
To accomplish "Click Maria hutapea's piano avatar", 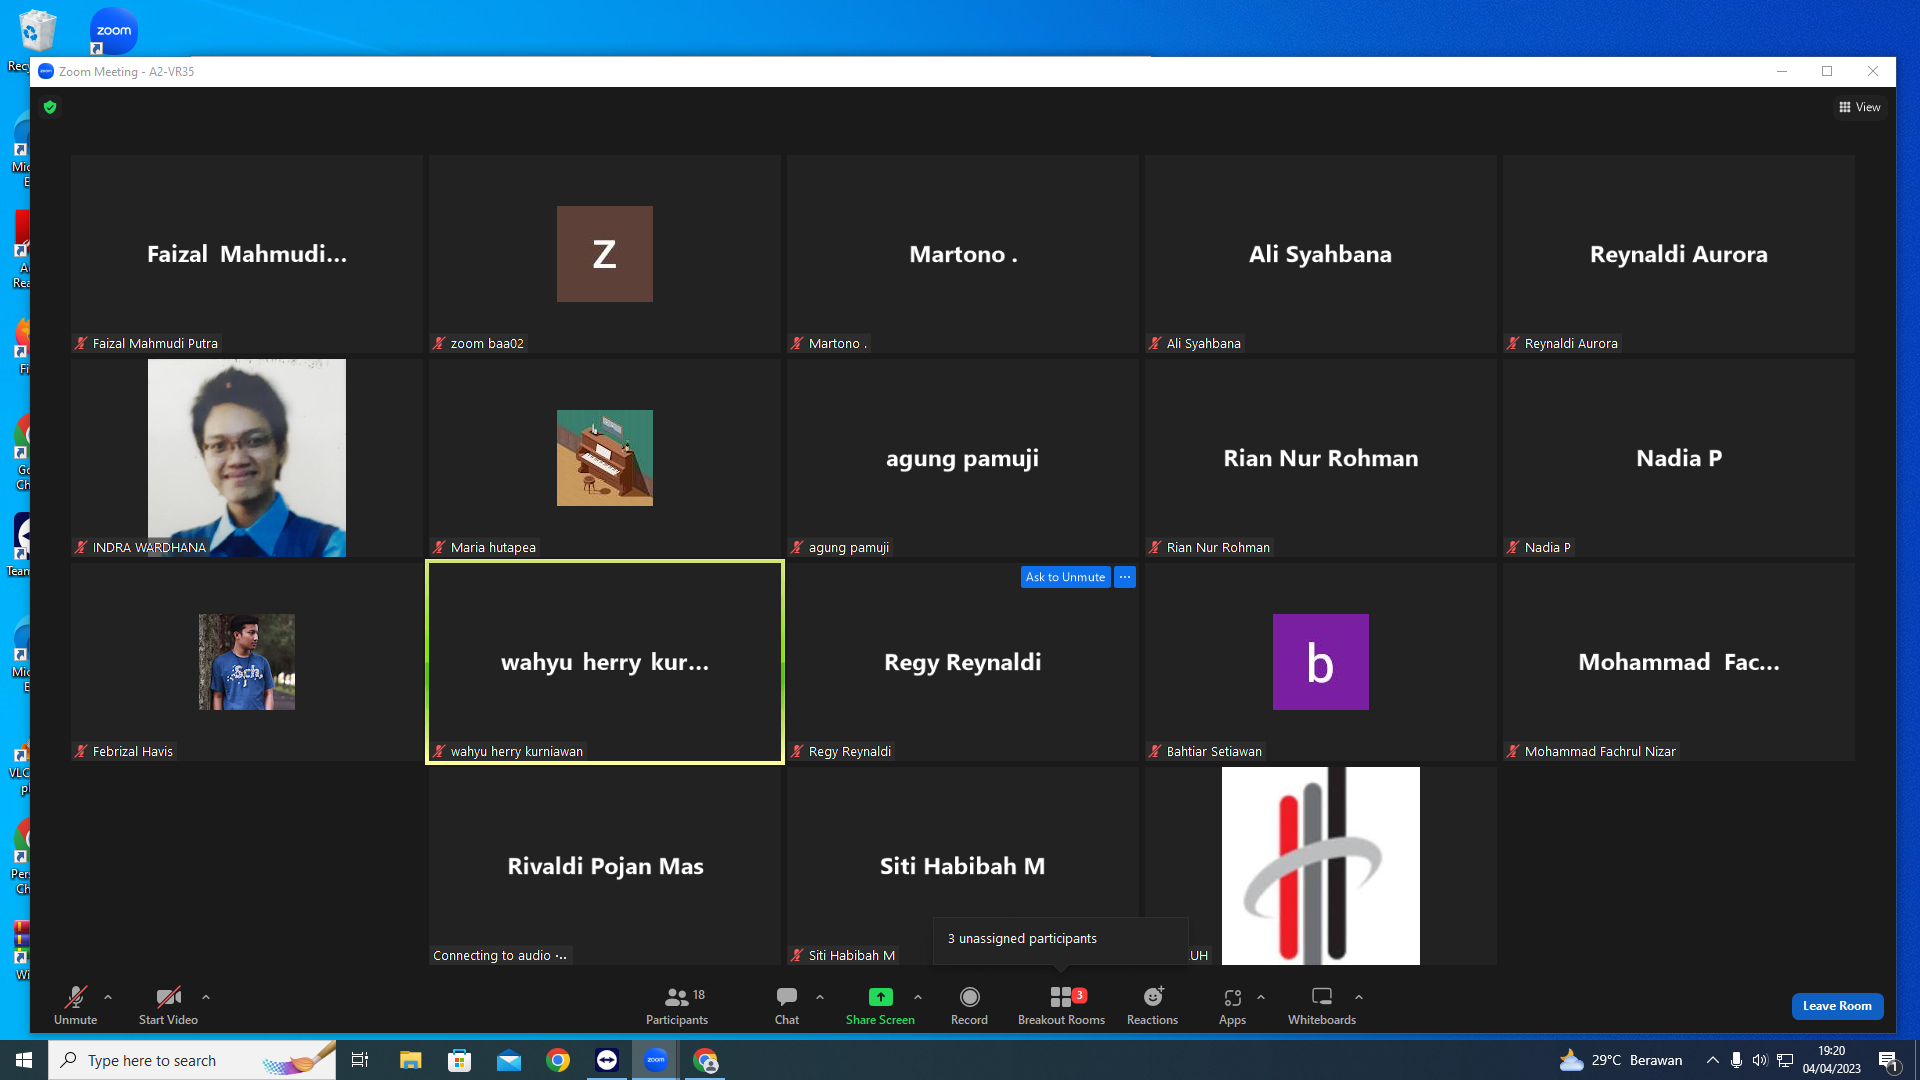I will tap(605, 458).
